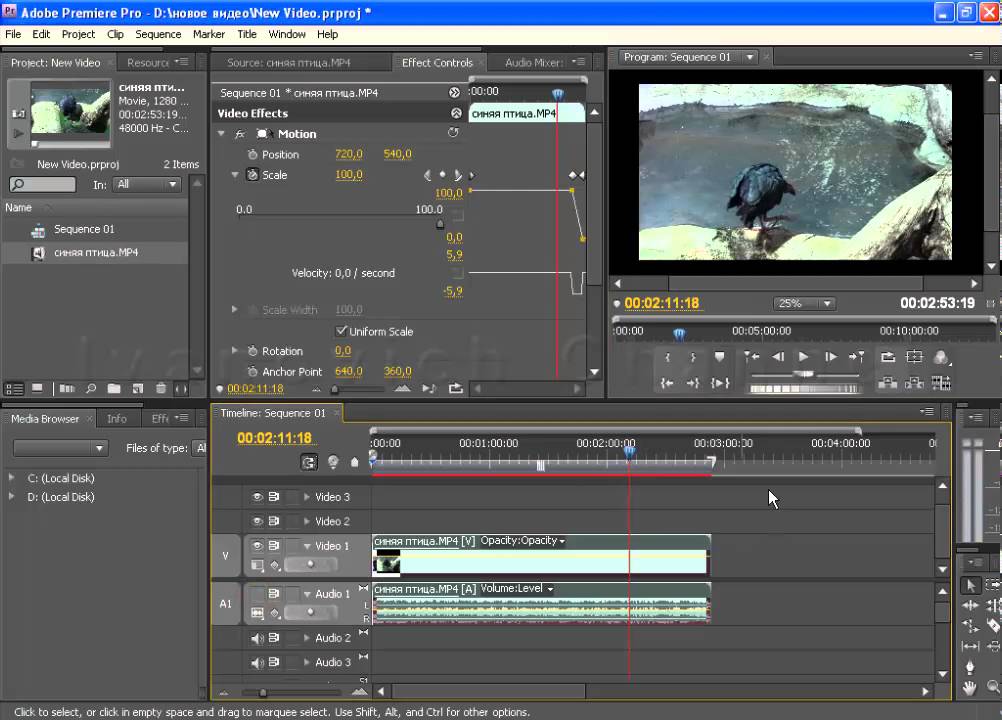
Task: Toggle safe margins in Program monitor
Action: click(914, 357)
